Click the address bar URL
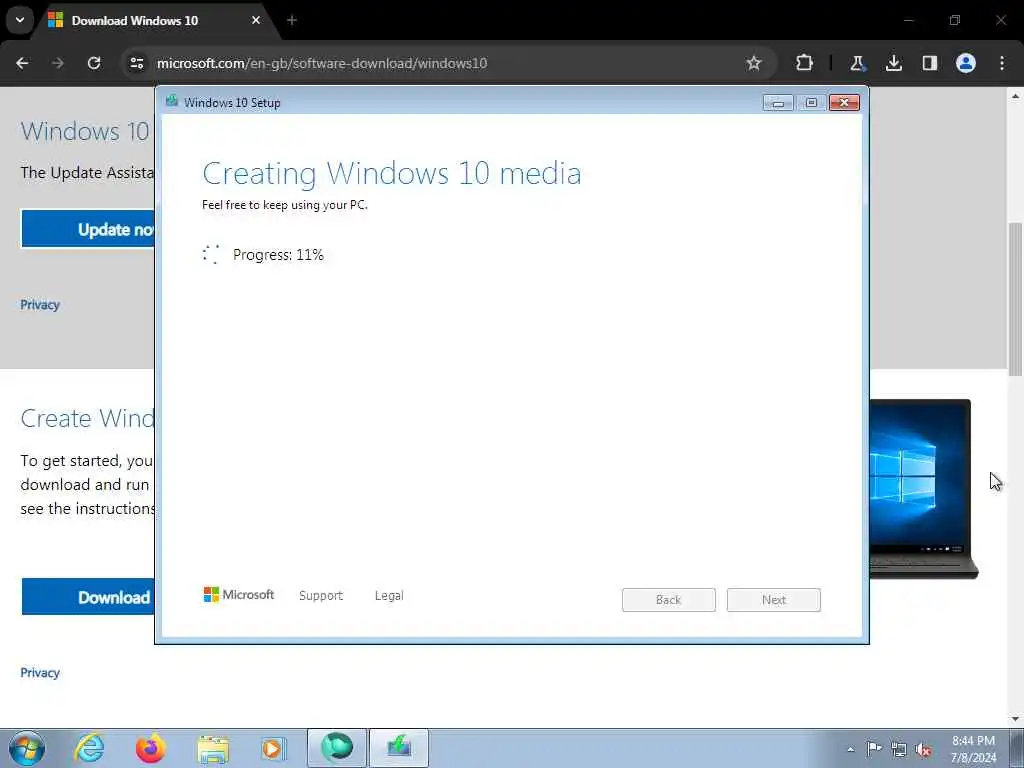The height and width of the screenshot is (768, 1024). (x=322, y=63)
